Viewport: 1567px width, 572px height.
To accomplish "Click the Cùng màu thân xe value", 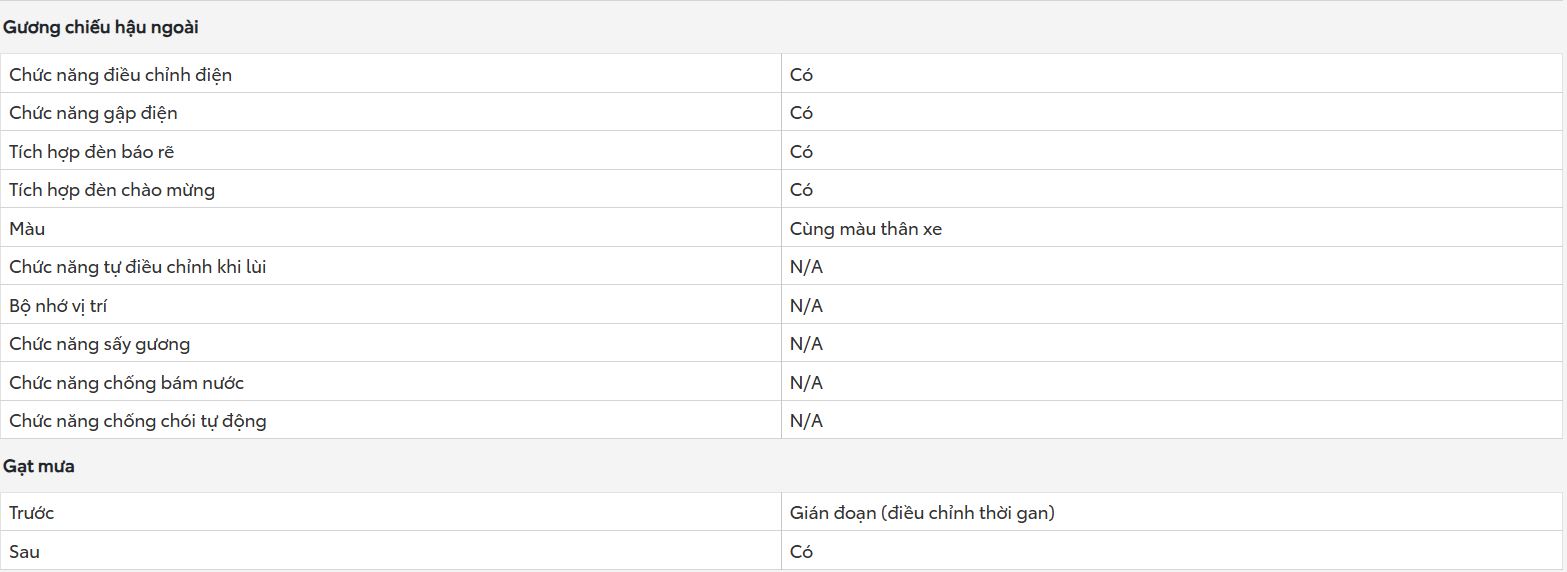I will click(x=866, y=229).
